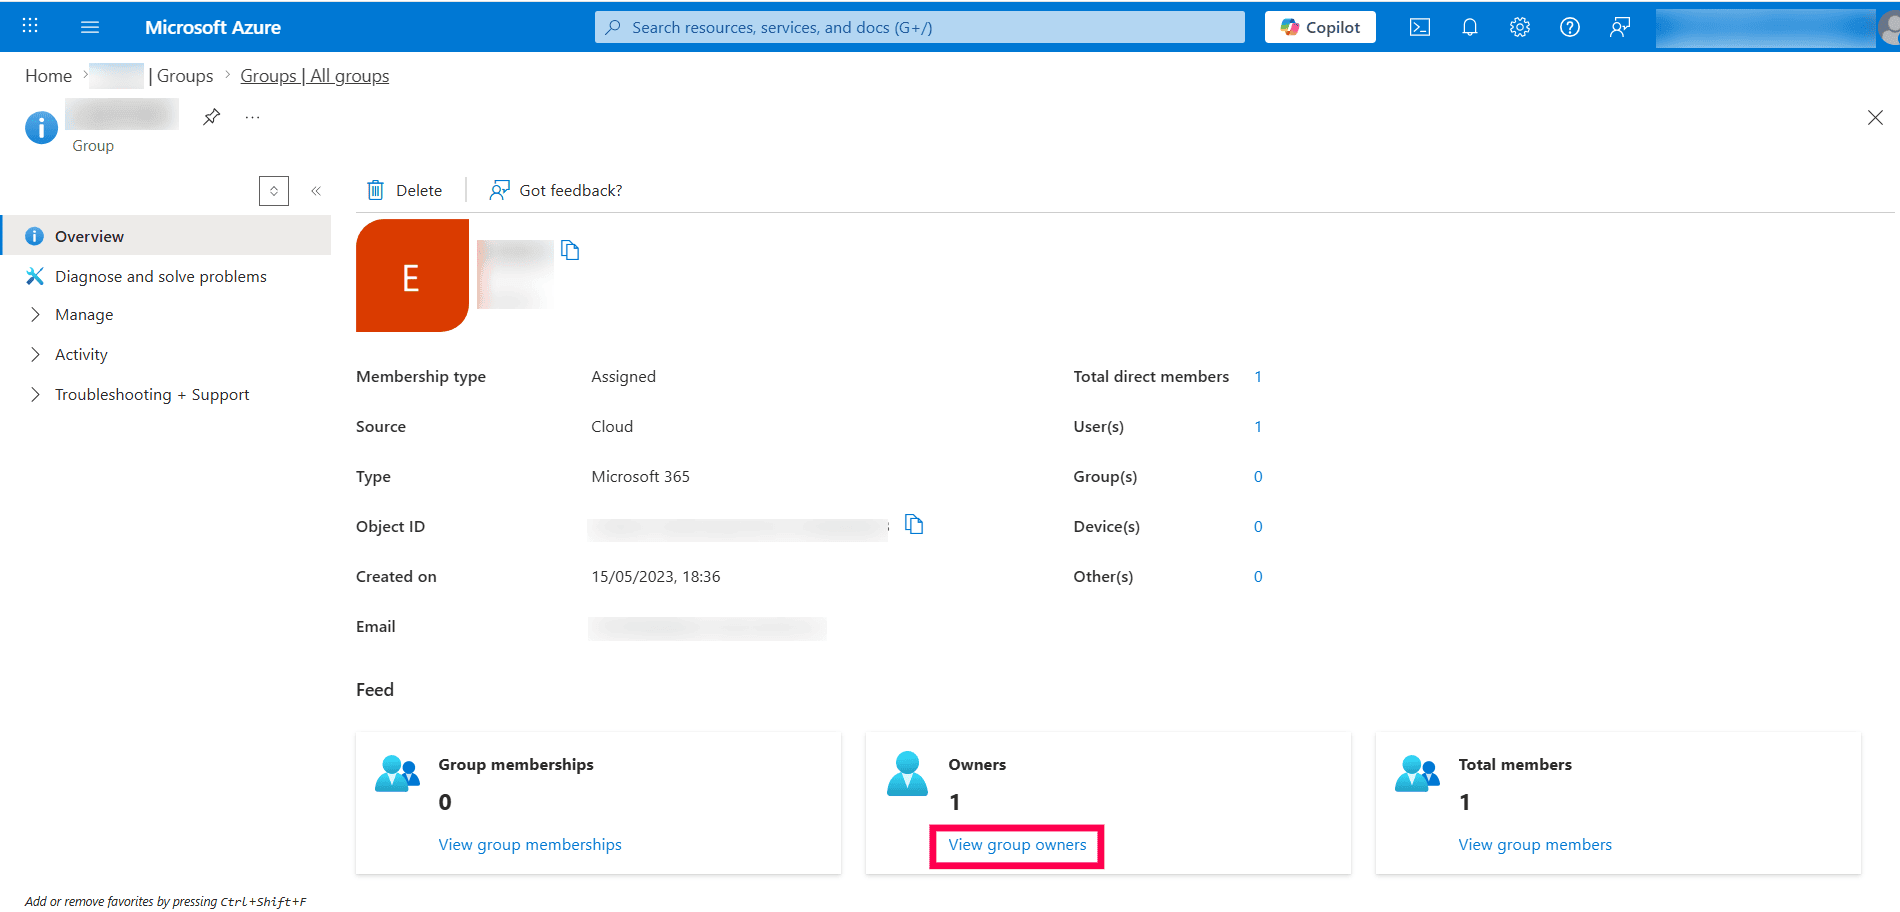Select the 'Cloud' source value
The width and height of the screenshot is (1900, 912).
coord(612,427)
